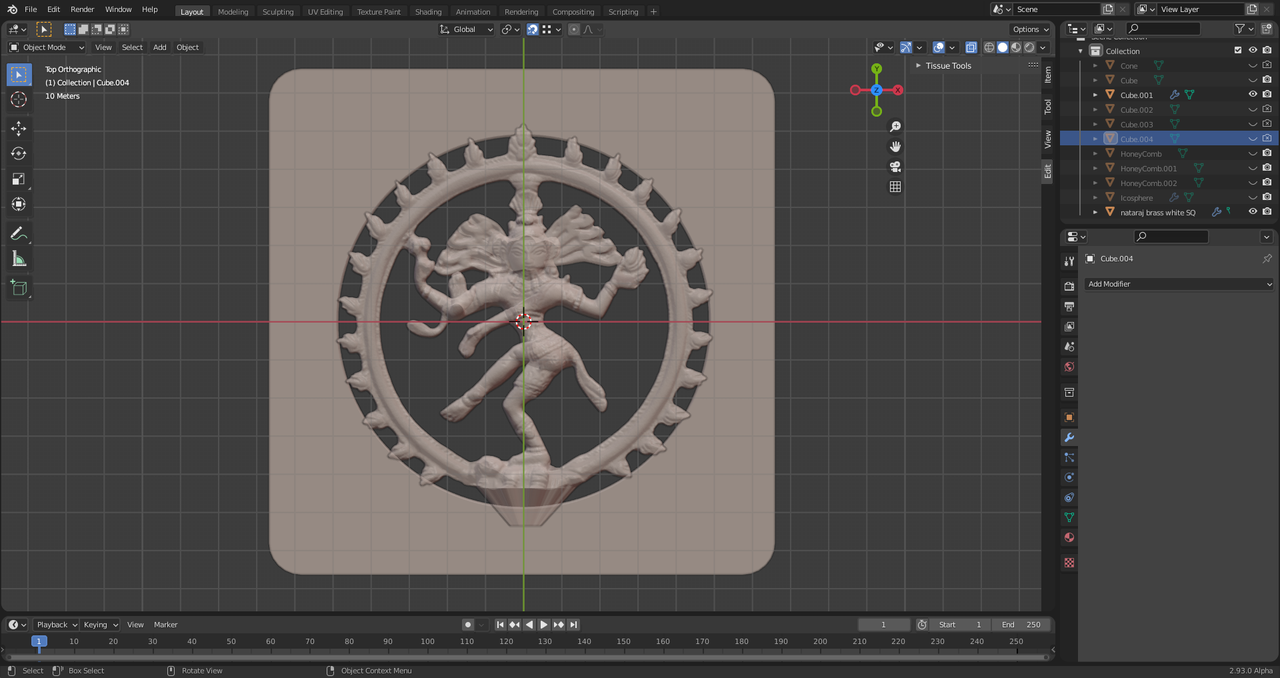Image resolution: width=1280 pixels, height=678 pixels.
Task: Uncheck the Collection exclude checkbox
Action: click(x=1238, y=50)
